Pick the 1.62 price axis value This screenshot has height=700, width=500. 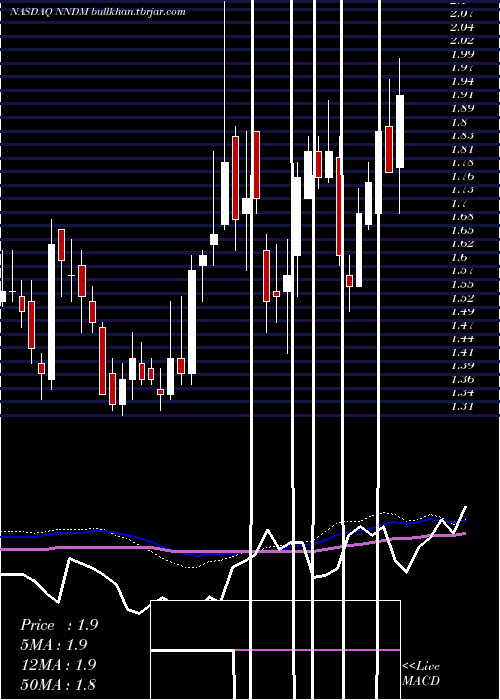[x=462, y=244]
